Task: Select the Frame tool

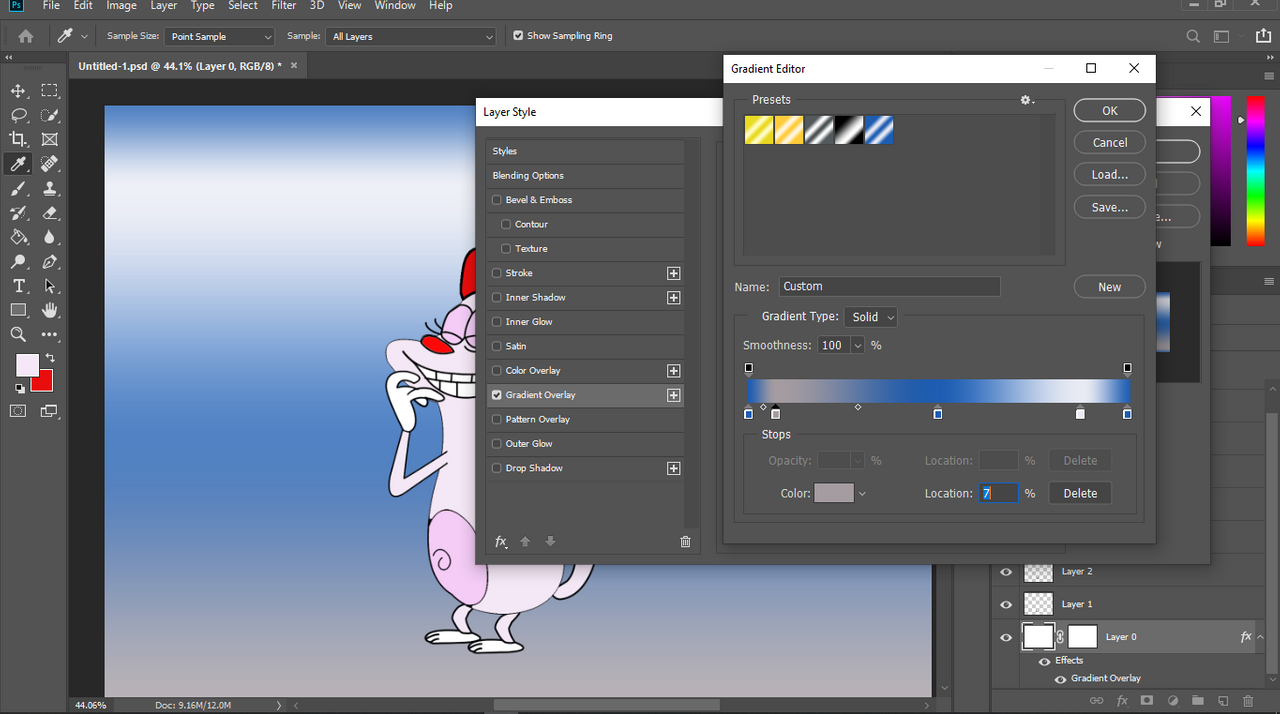Action: click(50, 139)
